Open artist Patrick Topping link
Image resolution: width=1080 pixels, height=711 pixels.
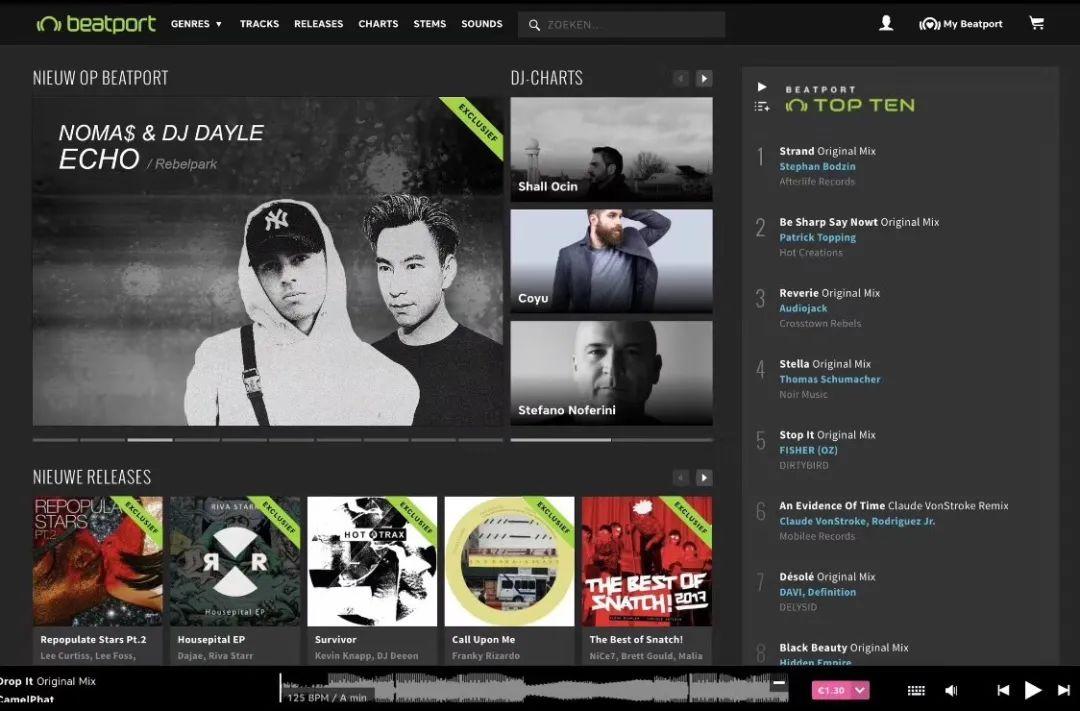pyautogui.click(x=818, y=237)
